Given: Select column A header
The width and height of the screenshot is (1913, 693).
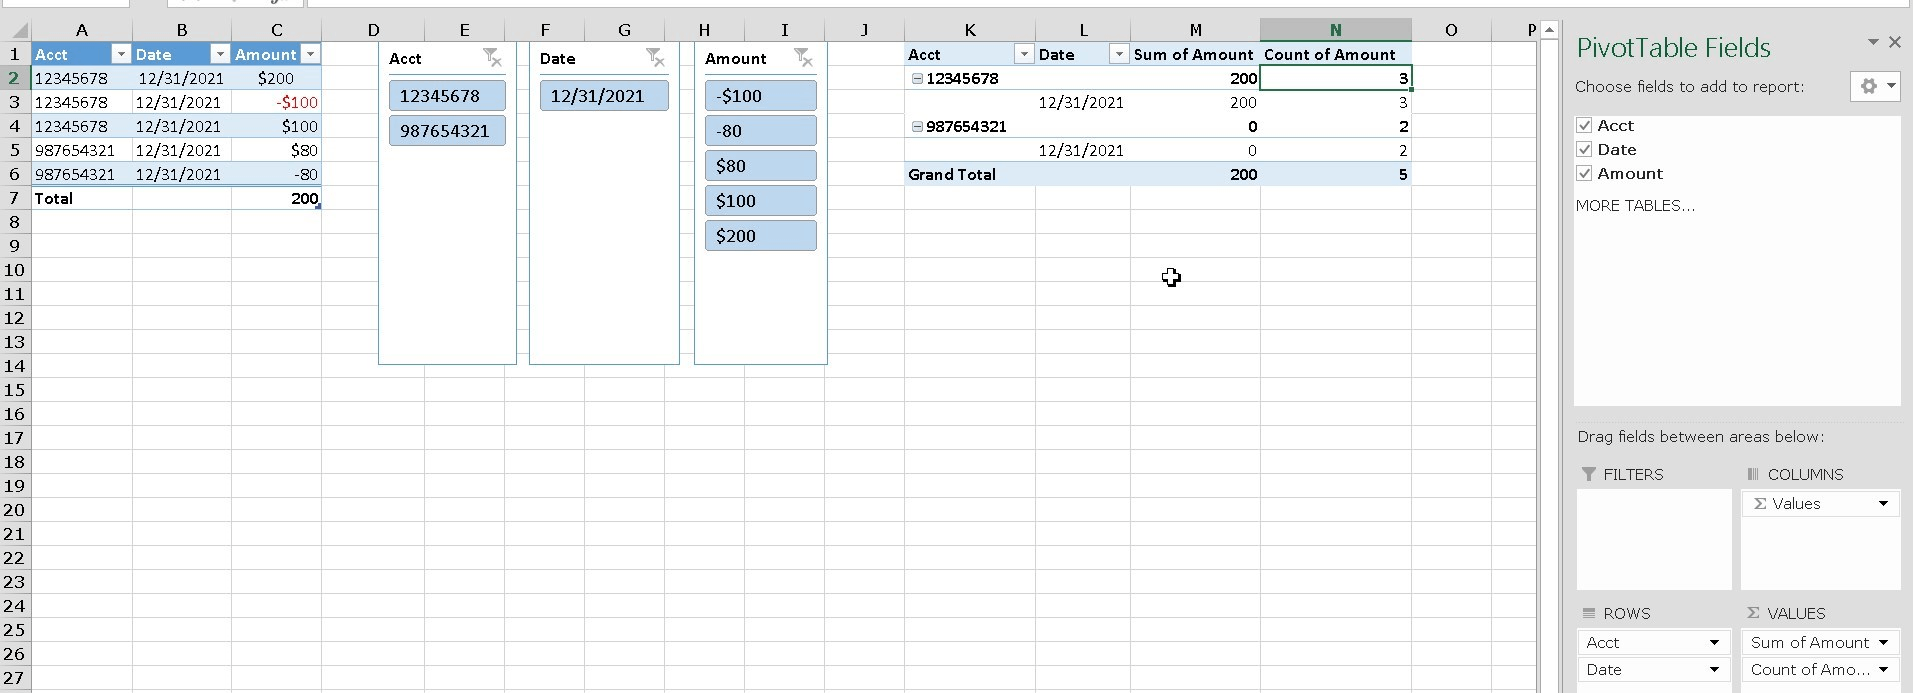Looking at the screenshot, I should (x=82, y=30).
